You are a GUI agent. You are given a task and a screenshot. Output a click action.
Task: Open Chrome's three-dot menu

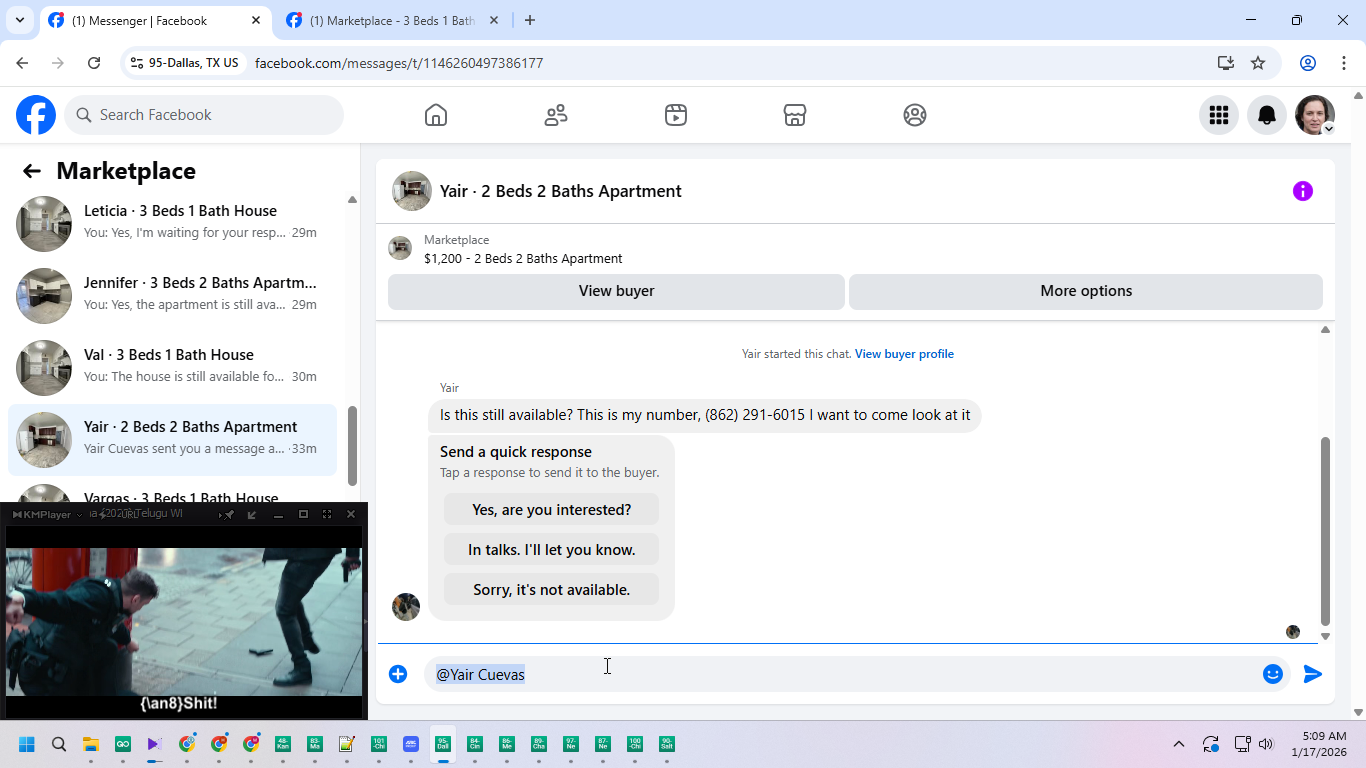[1343, 63]
